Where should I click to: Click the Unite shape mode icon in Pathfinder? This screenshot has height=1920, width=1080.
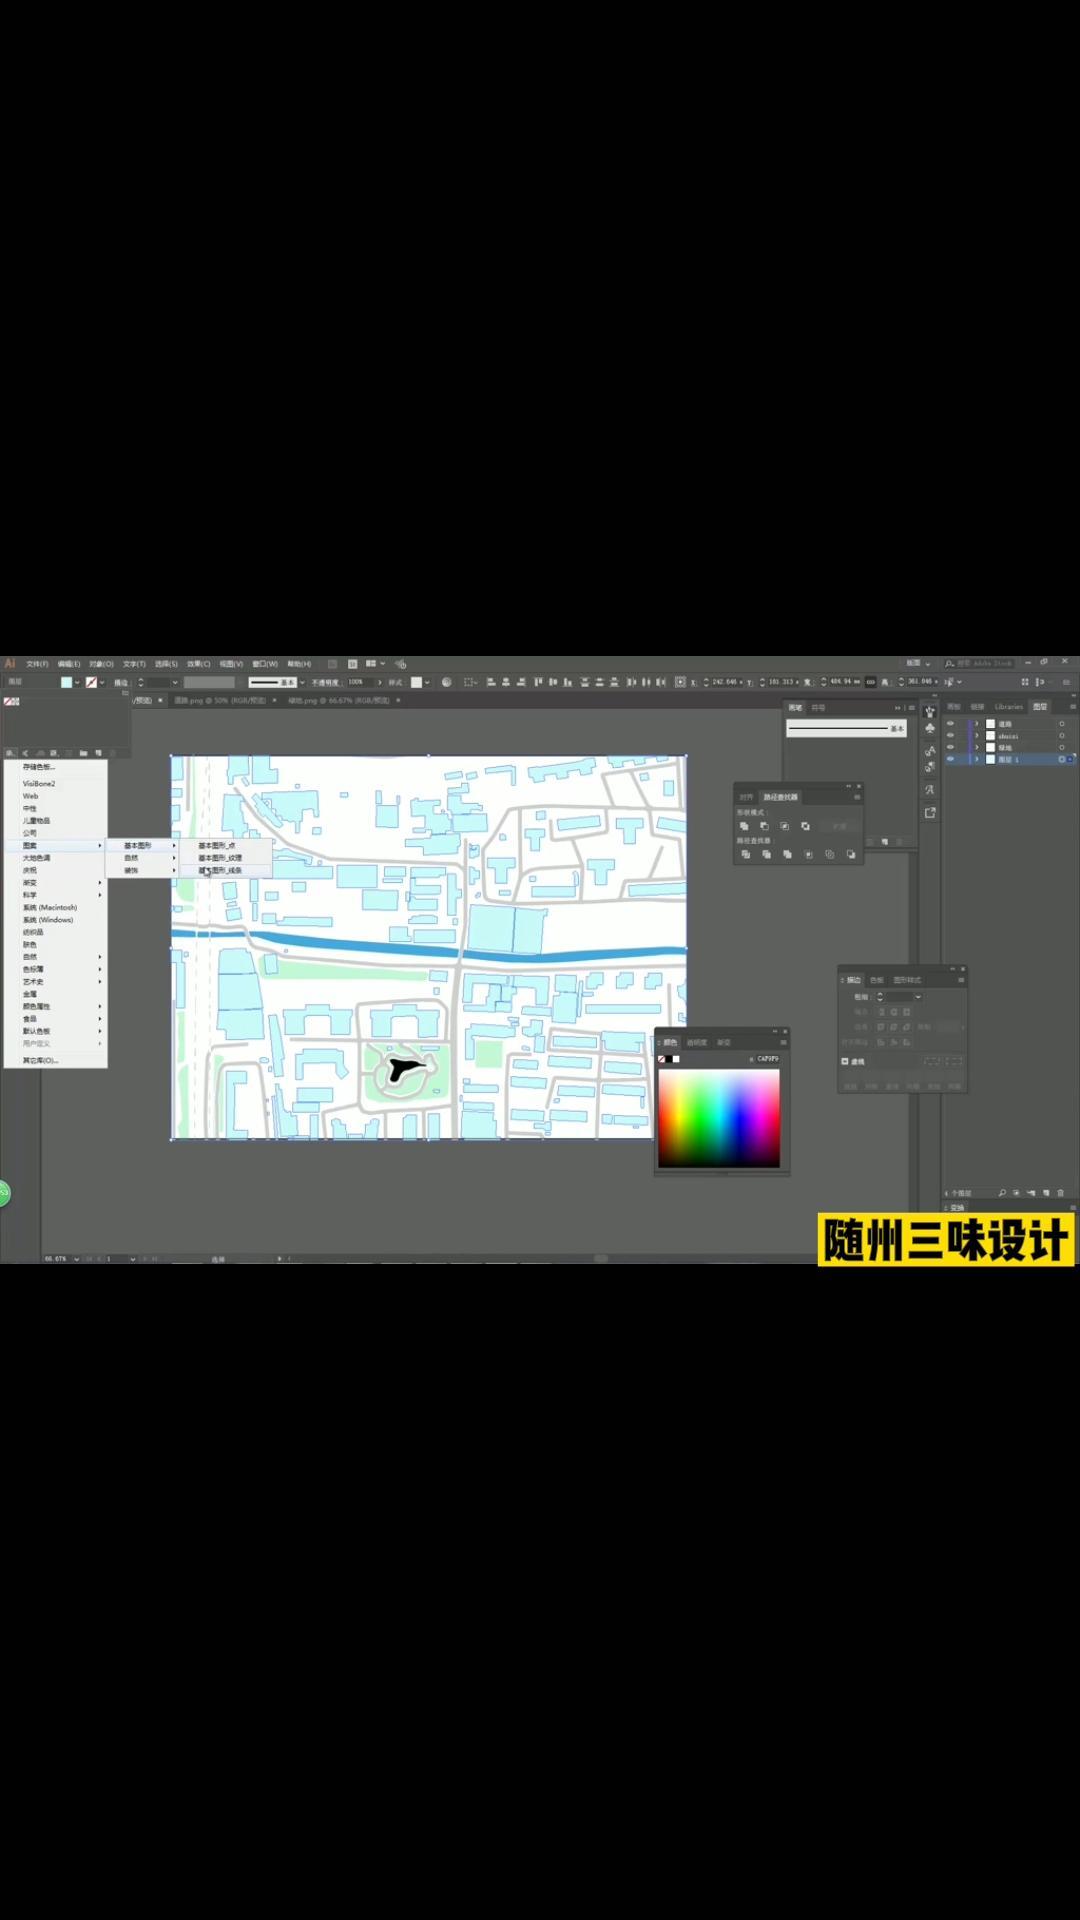point(744,826)
